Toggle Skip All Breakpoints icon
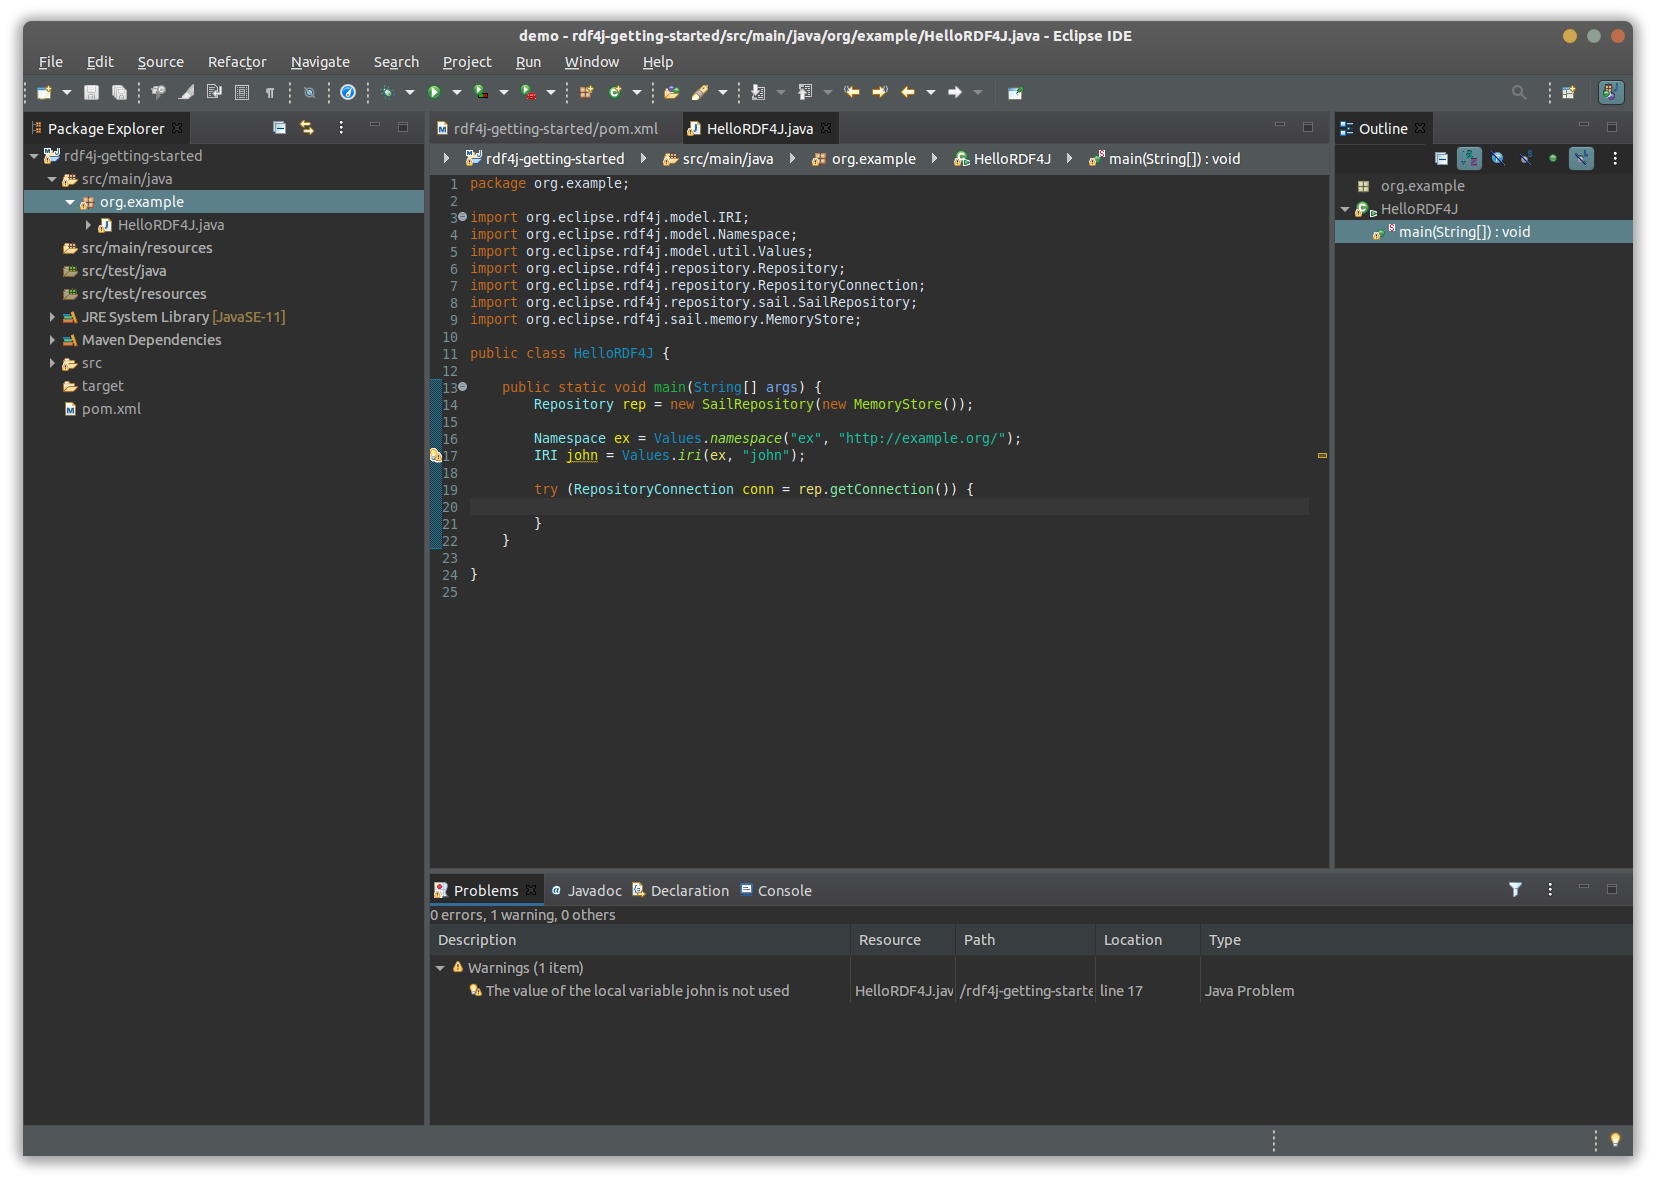 [x=309, y=93]
